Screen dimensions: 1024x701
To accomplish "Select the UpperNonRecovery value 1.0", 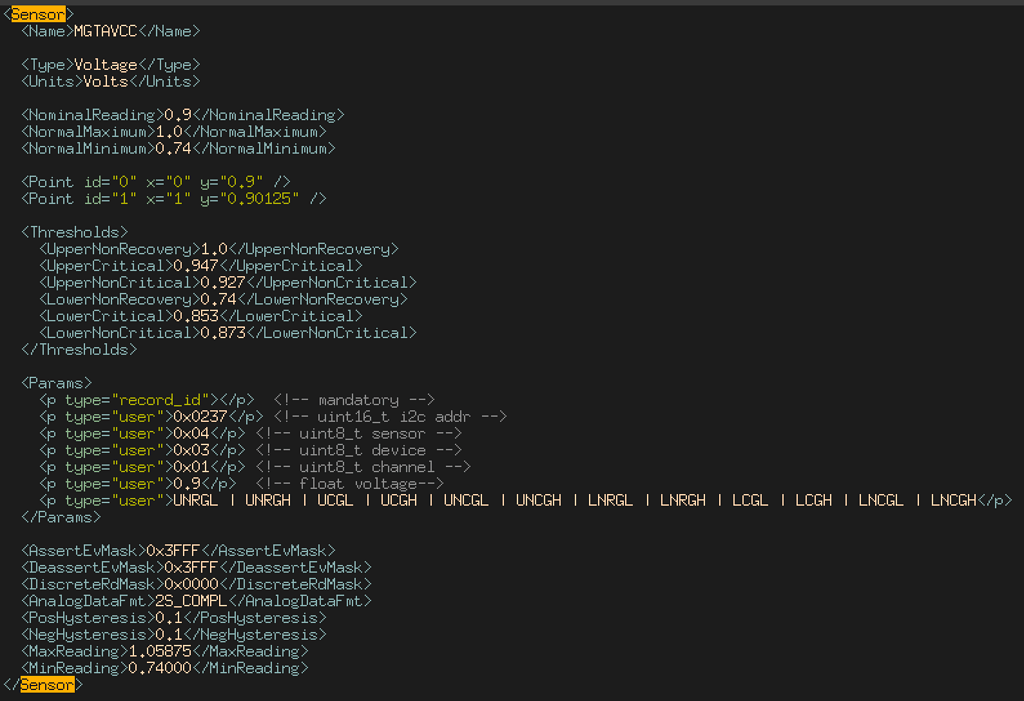I will [x=214, y=250].
